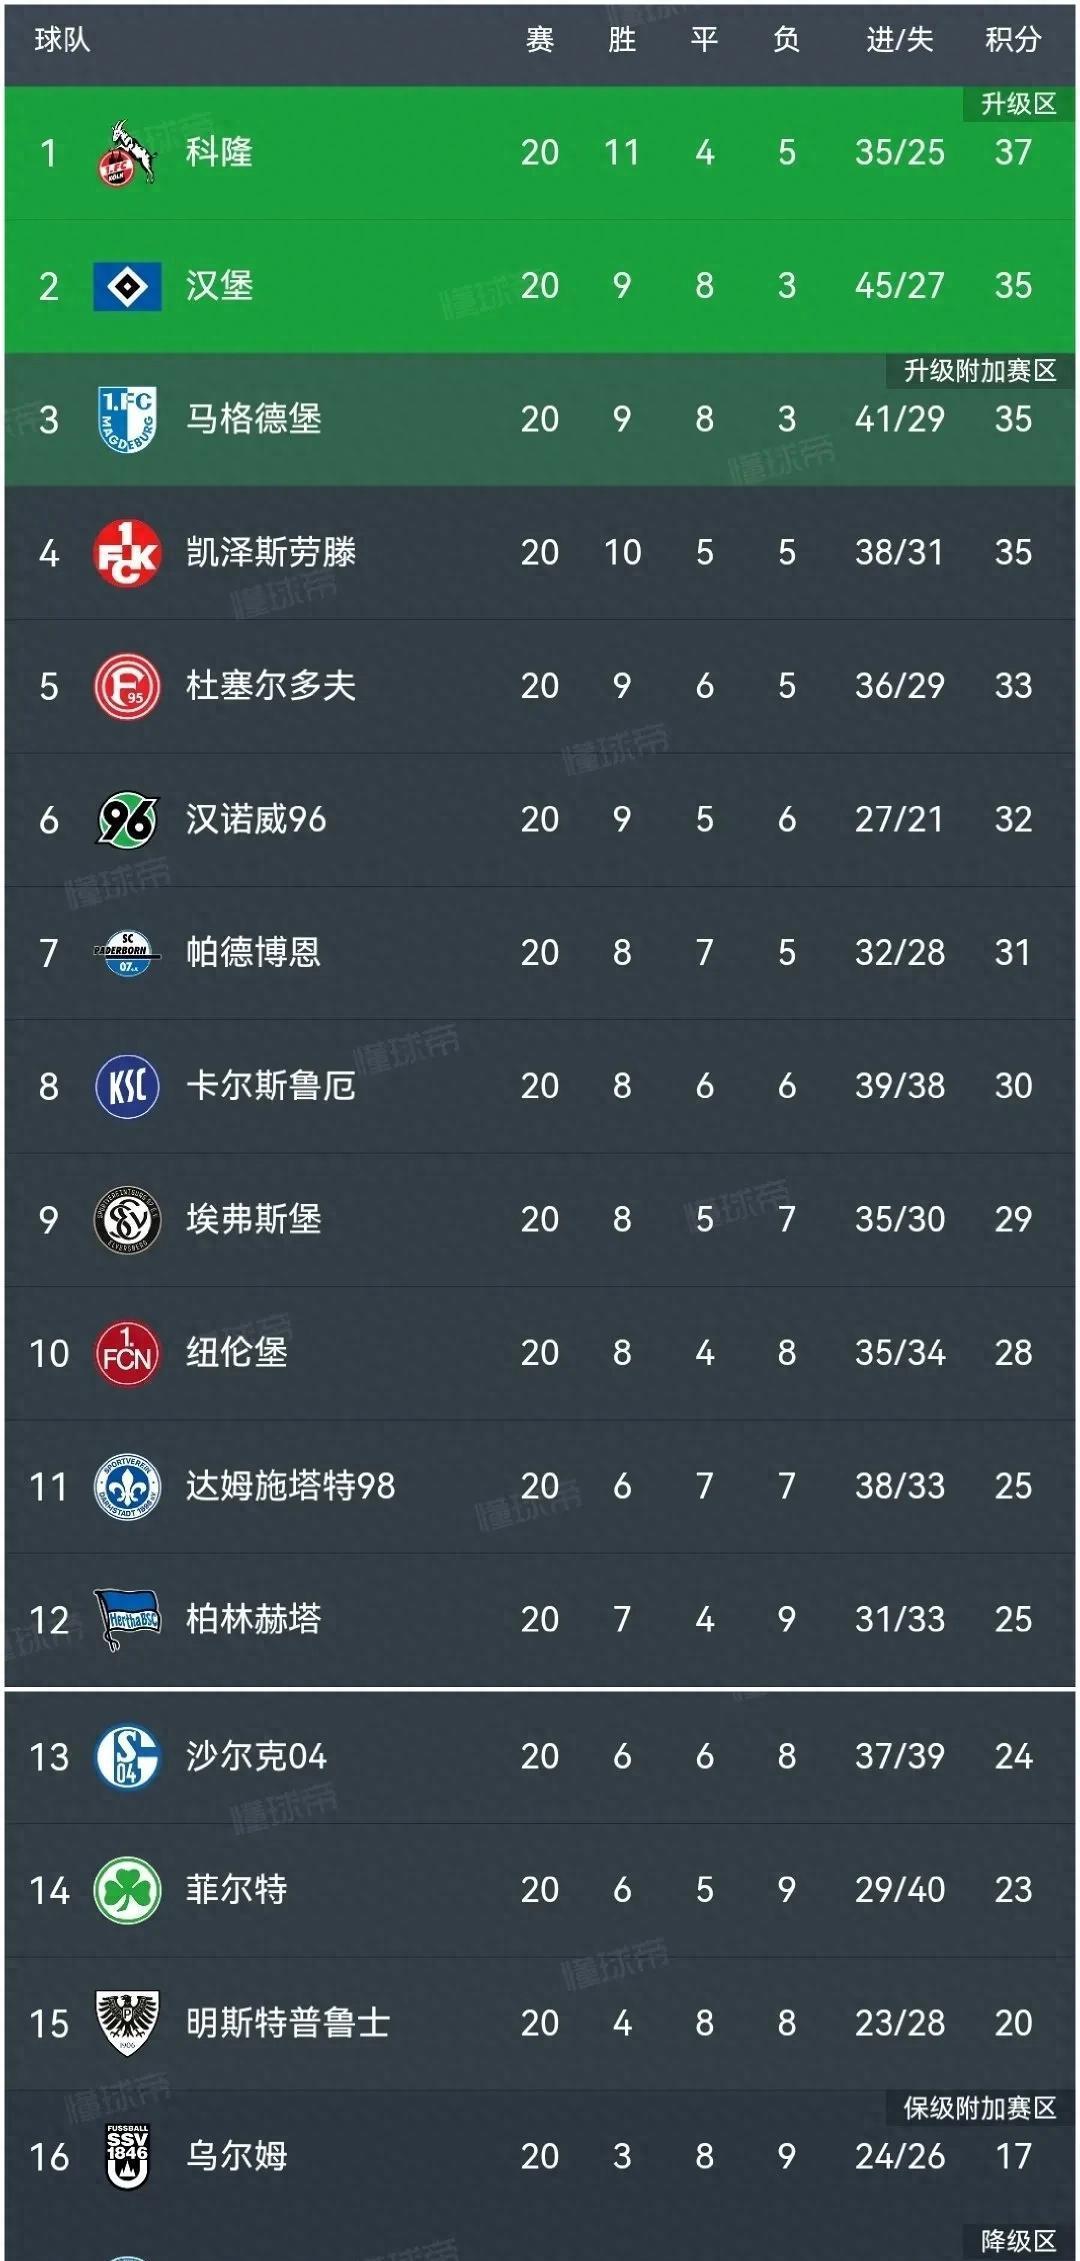Click the KSC 卡尔斯鲁厄 crest
The image size is (1080, 2261).
[x=127, y=1086]
